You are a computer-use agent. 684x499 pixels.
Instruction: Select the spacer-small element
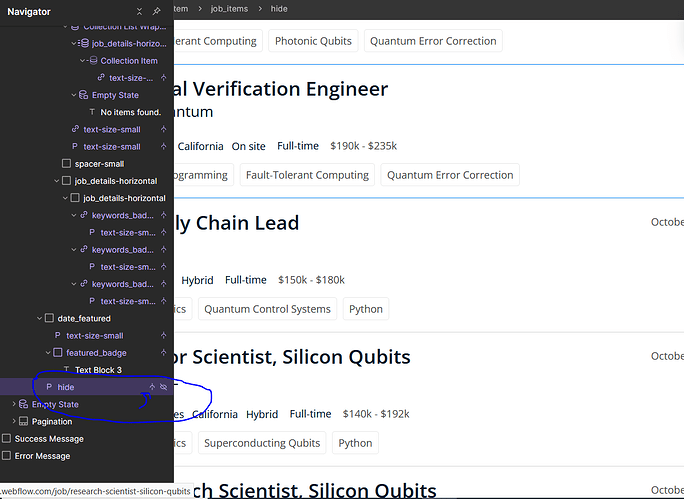[x=99, y=164]
